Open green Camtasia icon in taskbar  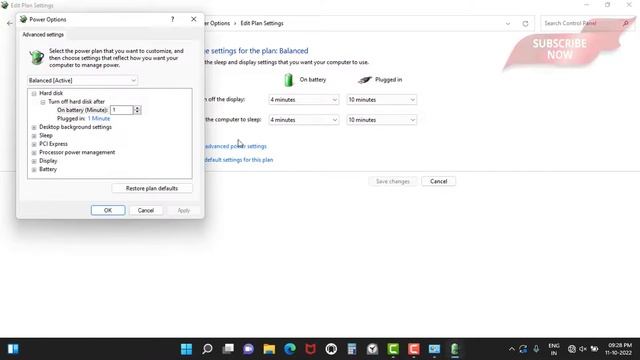click(x=393, y=349)
